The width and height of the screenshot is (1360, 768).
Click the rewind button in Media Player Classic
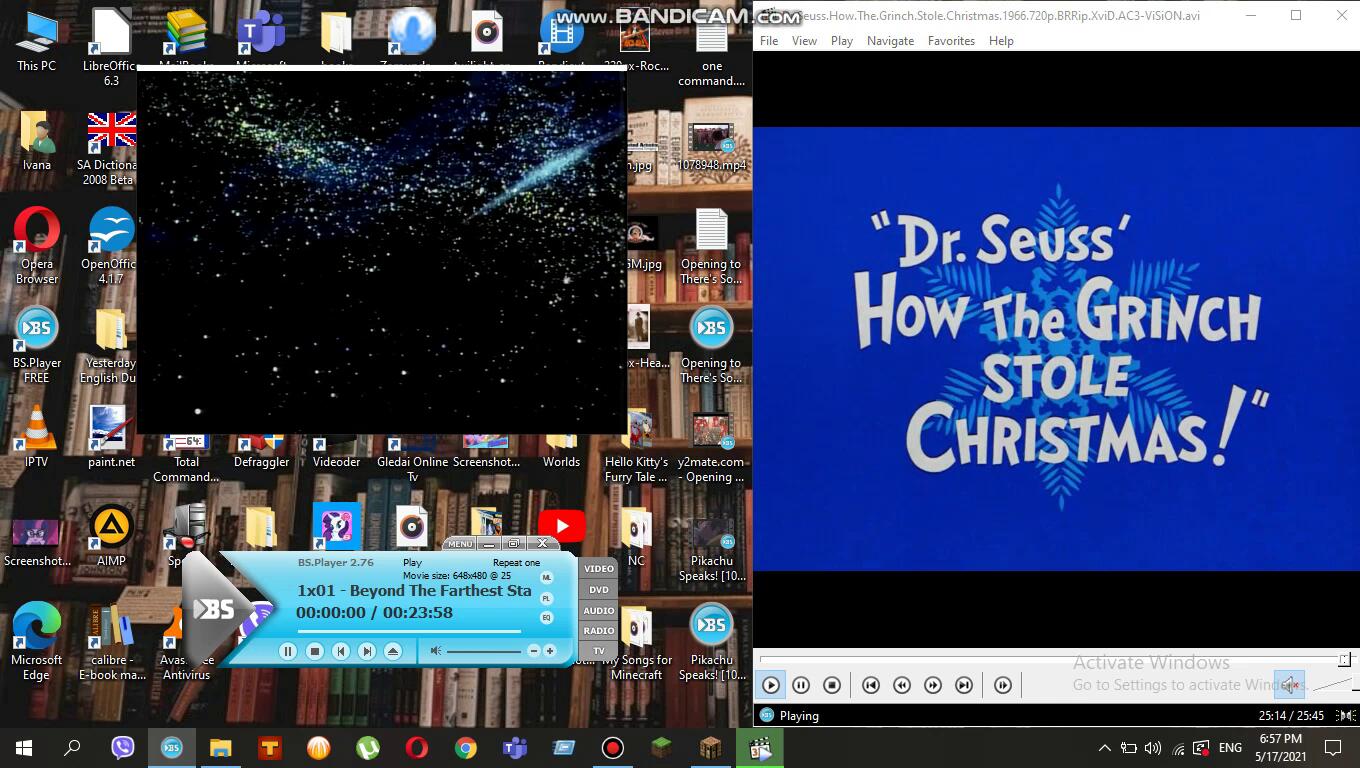[902, 685]
